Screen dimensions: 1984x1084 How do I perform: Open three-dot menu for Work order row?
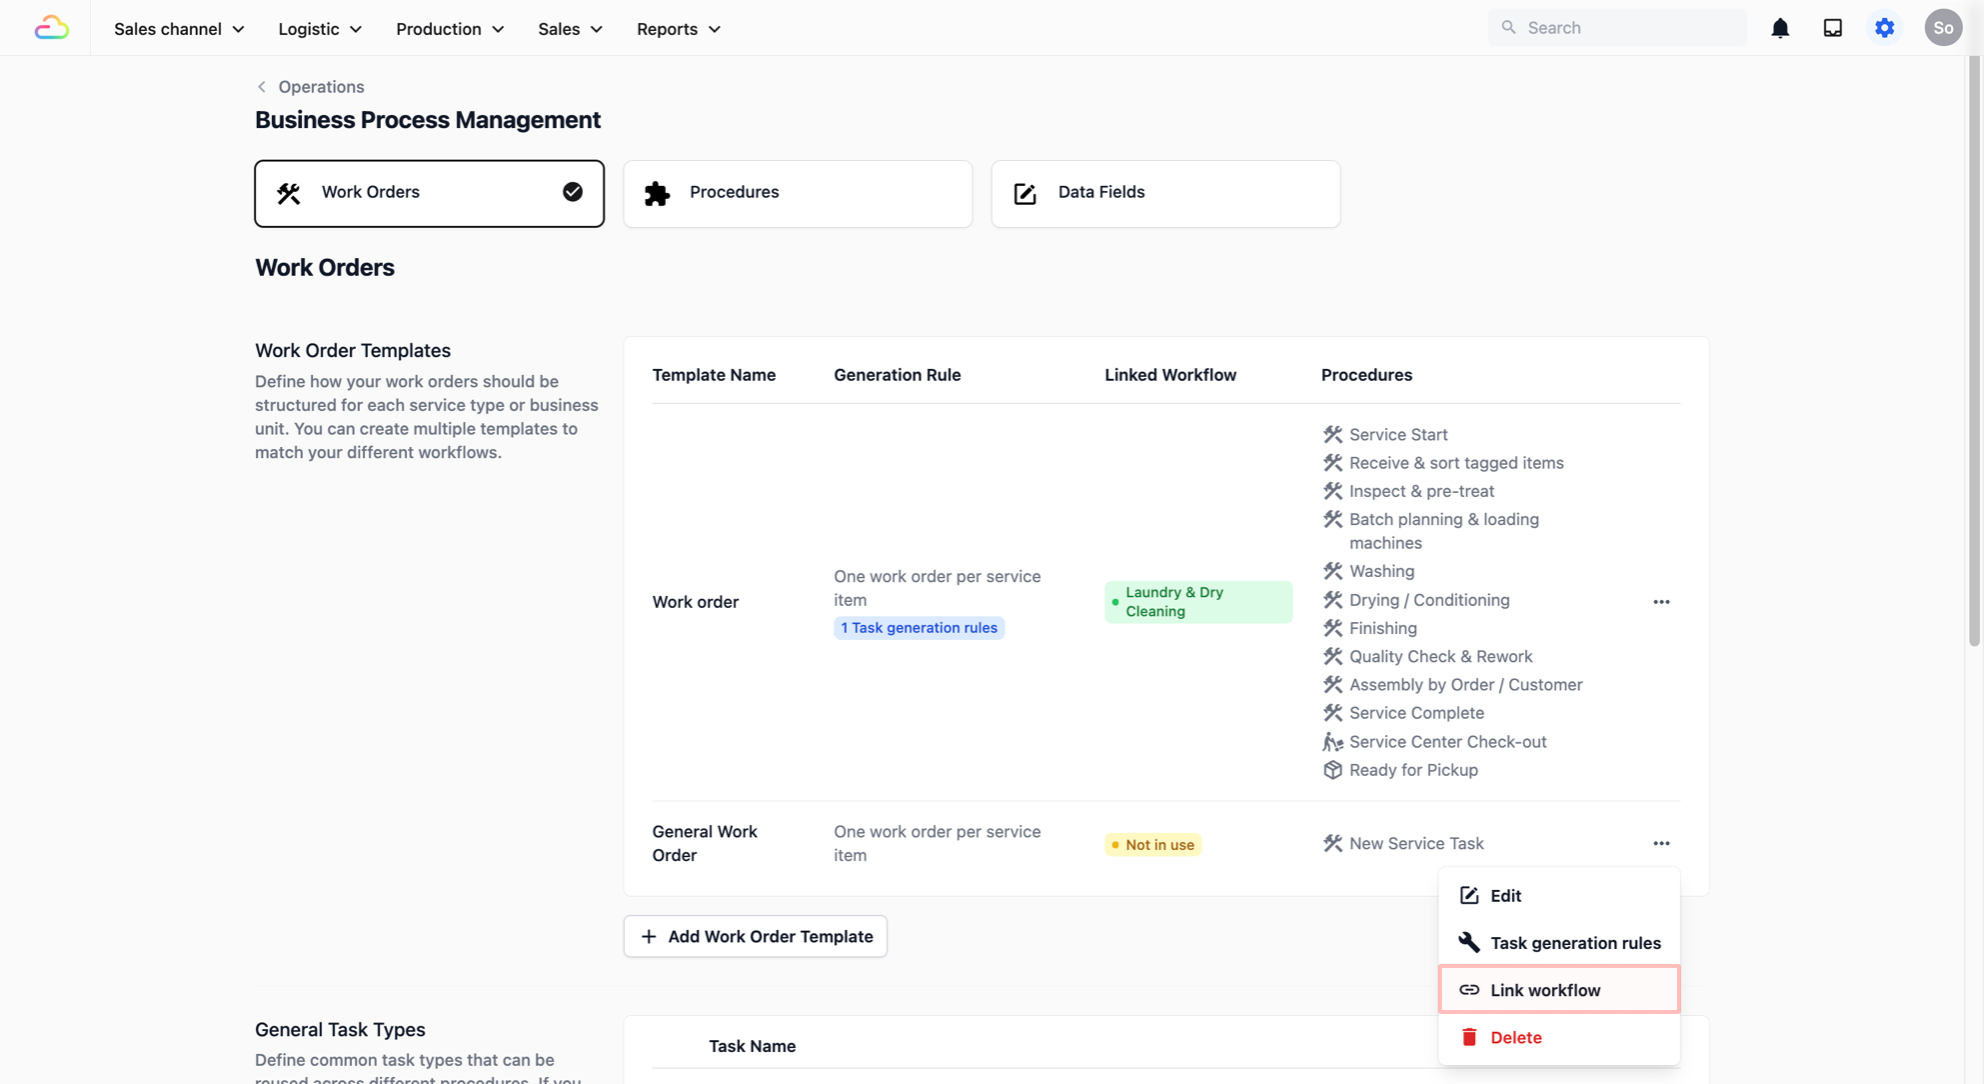(x=1661, y=602)
